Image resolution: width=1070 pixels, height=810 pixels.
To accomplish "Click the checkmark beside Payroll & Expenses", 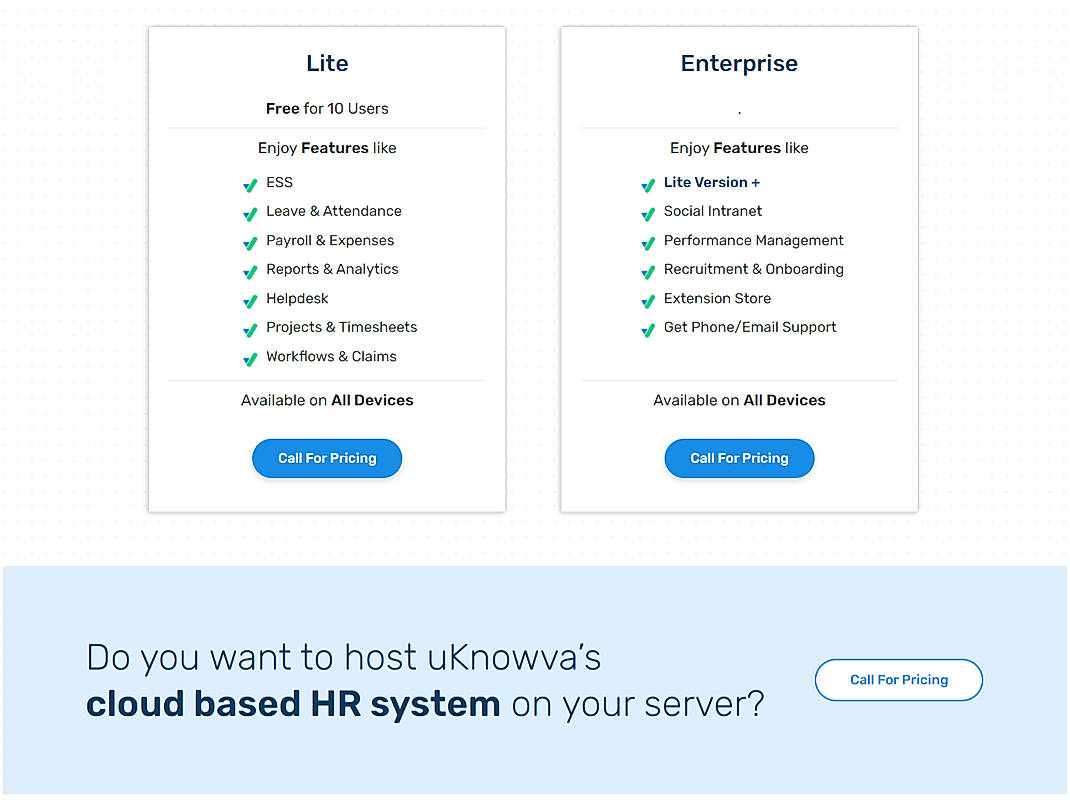I will click(250, 242).
